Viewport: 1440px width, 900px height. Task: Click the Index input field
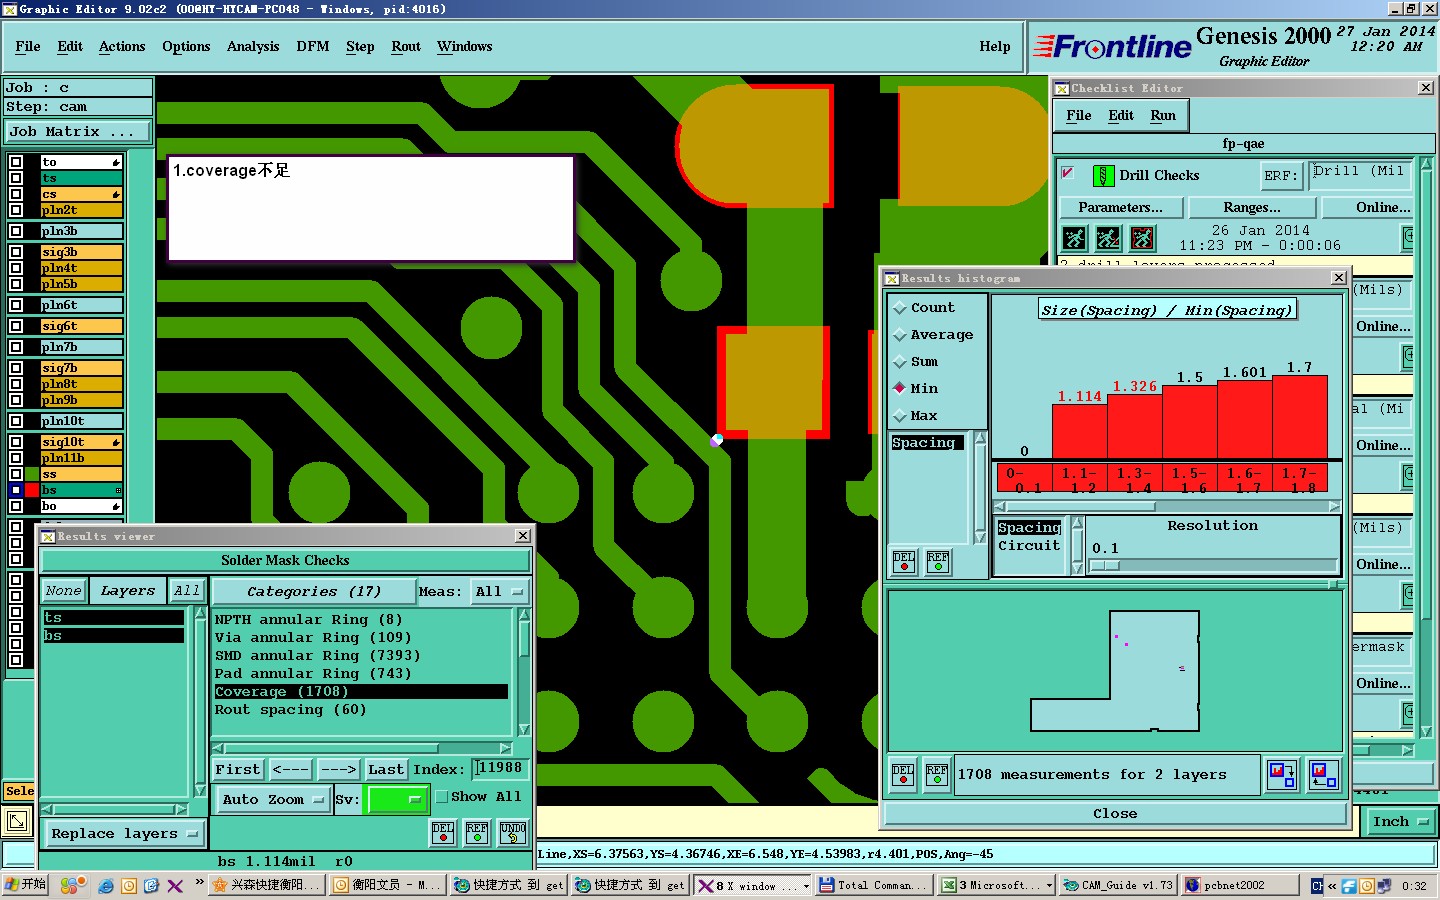500,768
